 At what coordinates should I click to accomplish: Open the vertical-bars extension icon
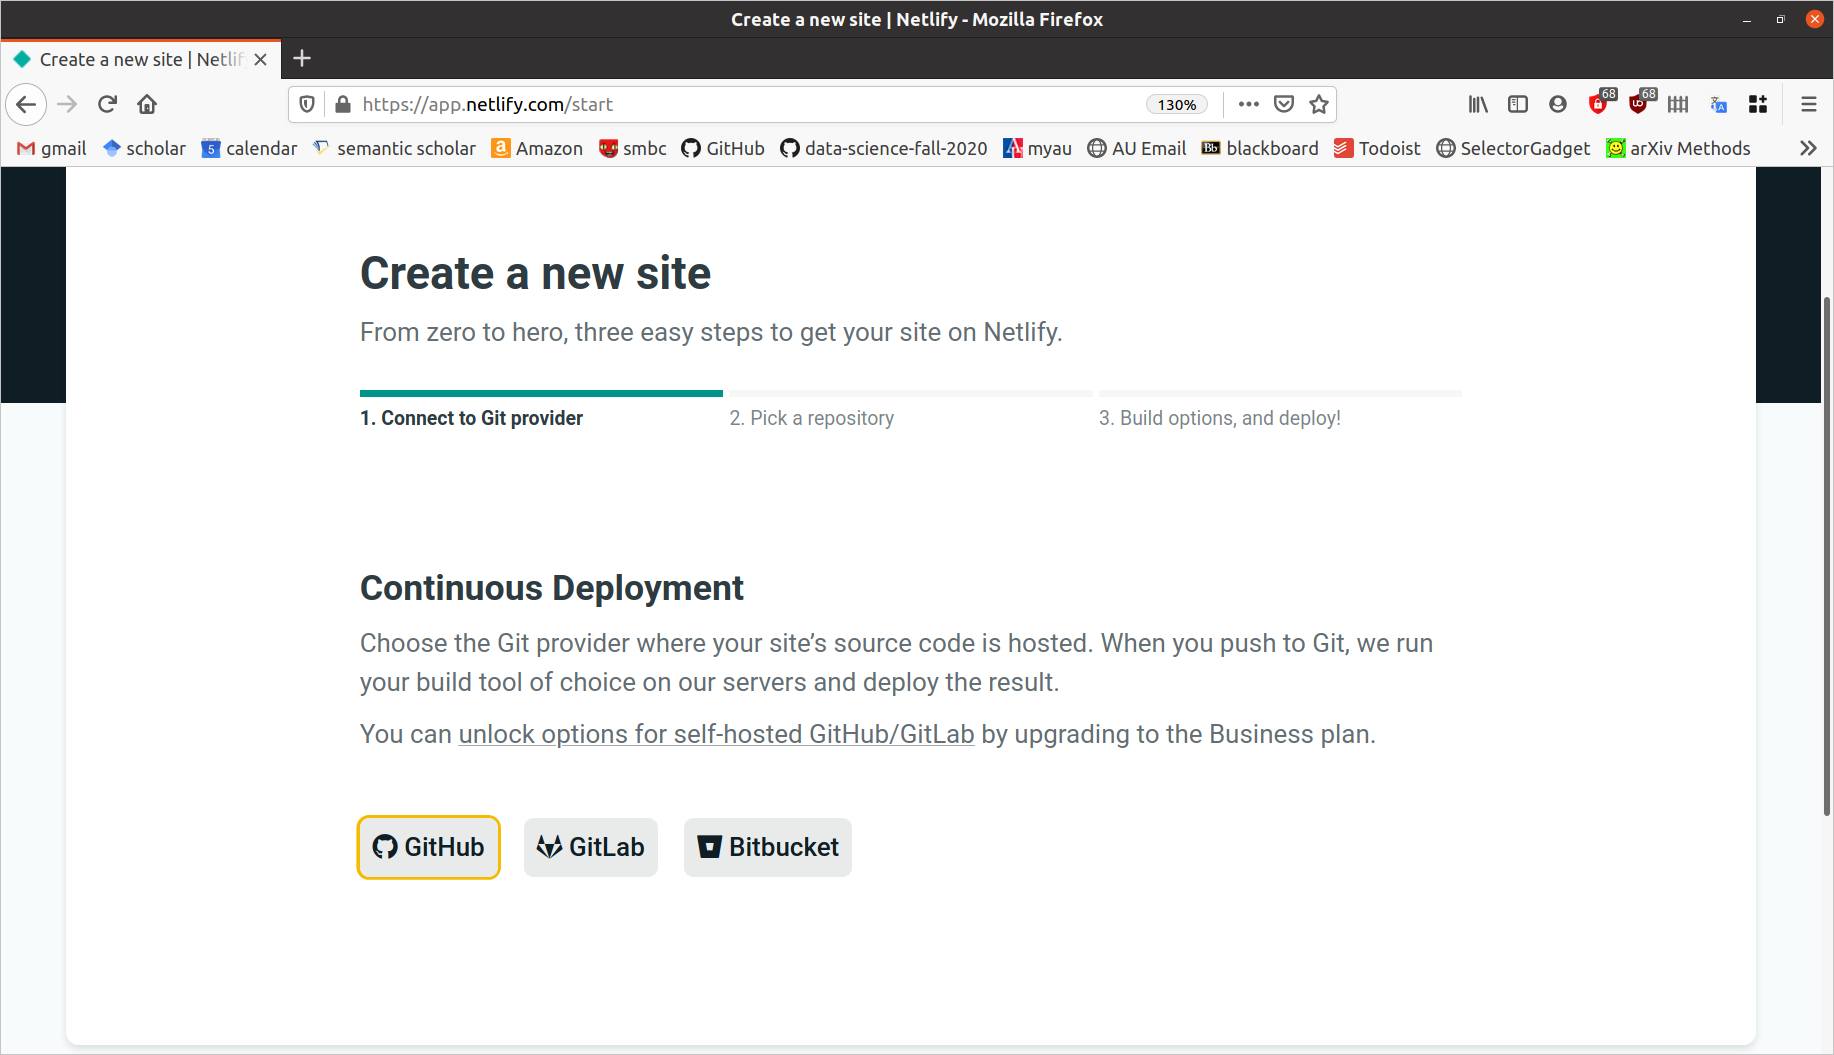1678,104
